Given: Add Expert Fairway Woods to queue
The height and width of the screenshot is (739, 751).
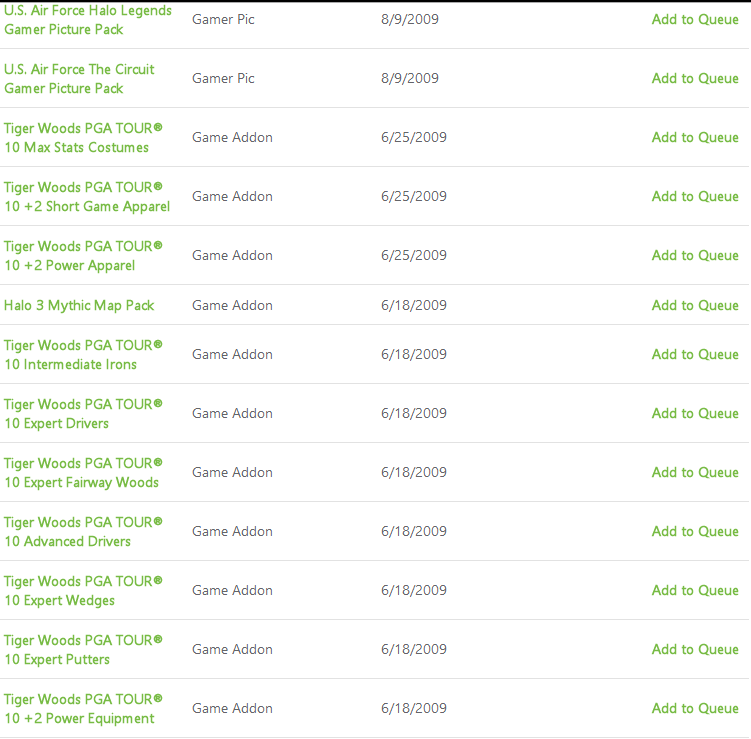Looking at the screenshot, I should tap(695, 472).
